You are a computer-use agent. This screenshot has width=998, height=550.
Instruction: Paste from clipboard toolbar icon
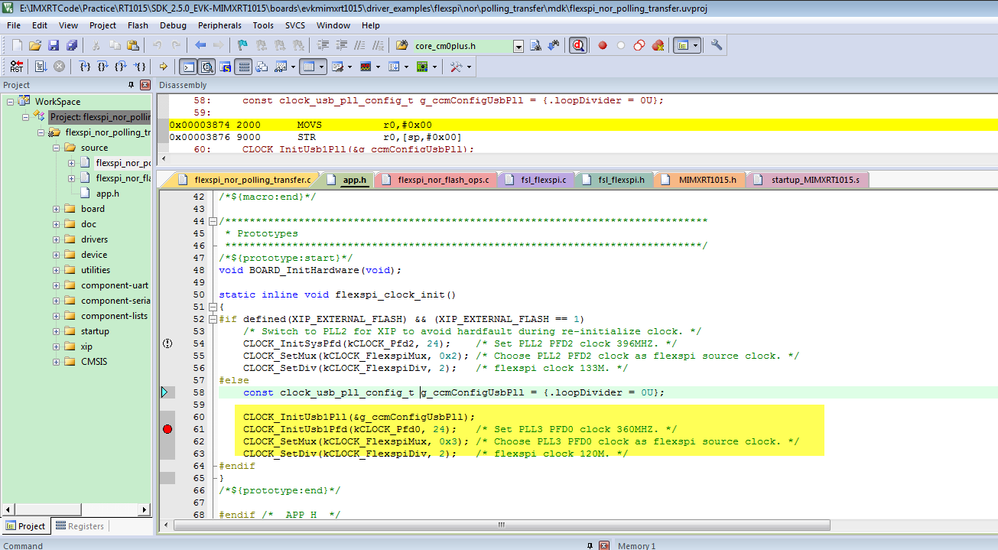133,46
